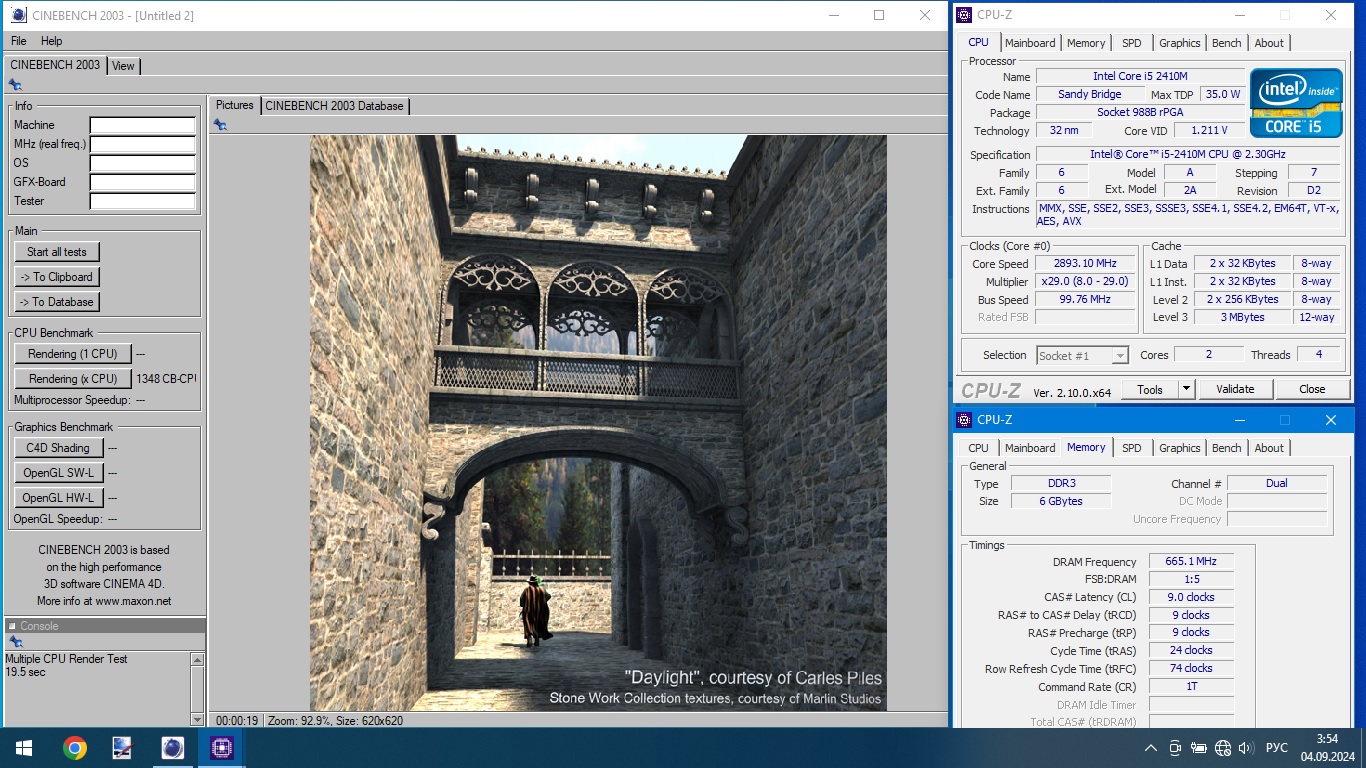Open Google Chrome from the taskbar
The image size is (1366, 768).
[74, 748]
